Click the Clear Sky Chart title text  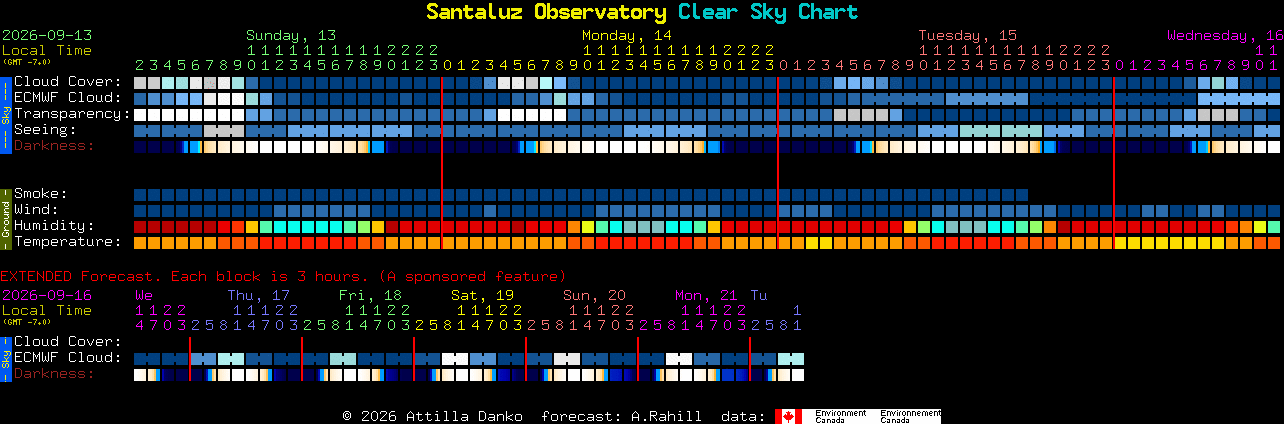pyautogui.click(x=768, y=12)
